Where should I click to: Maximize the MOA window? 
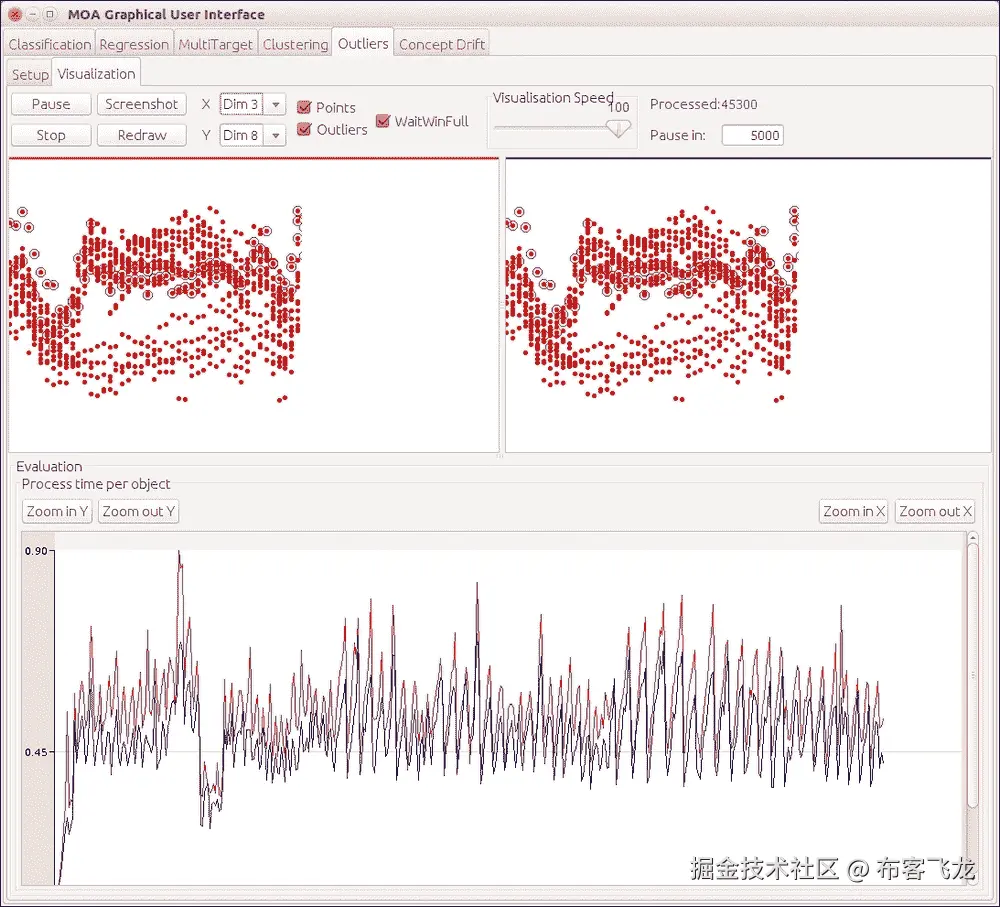50,14
